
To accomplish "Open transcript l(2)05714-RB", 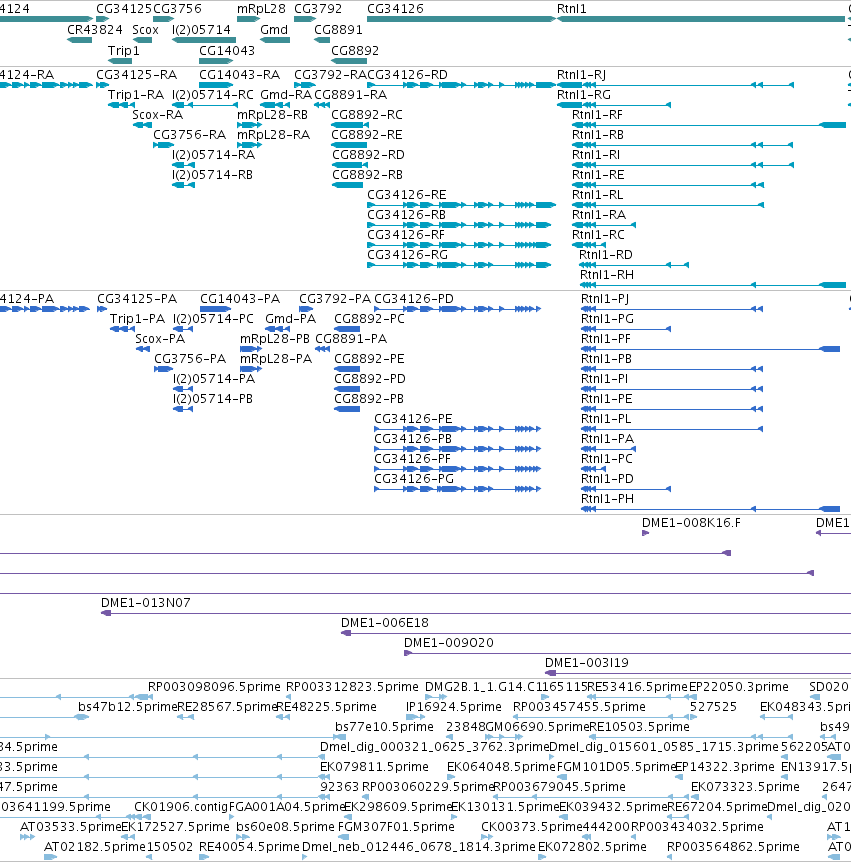I will click(x=212, y=175).
